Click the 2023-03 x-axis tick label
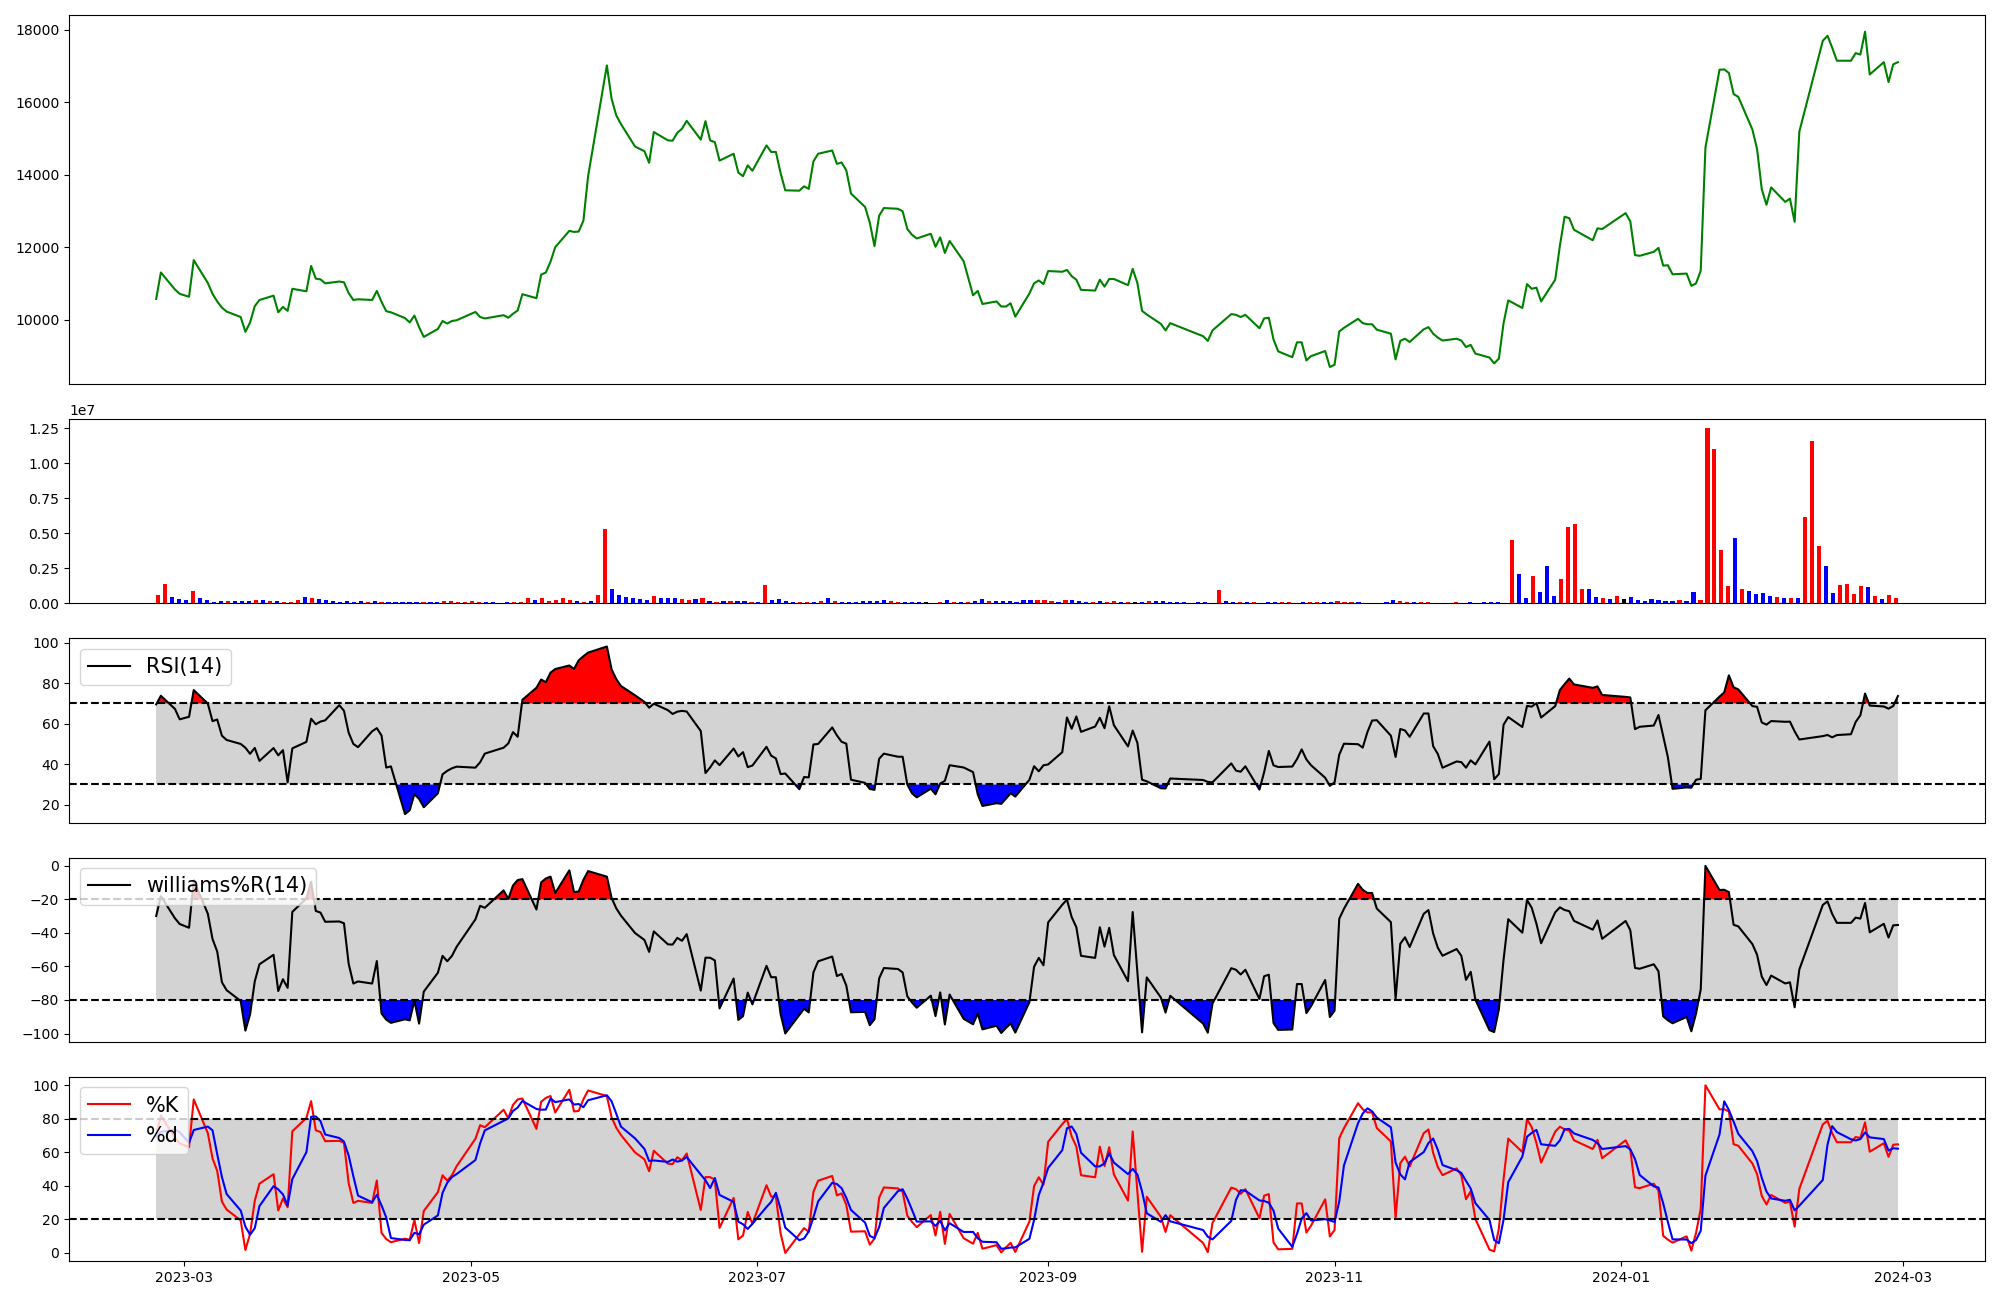2000x1300 pixels. [184, 1277]
